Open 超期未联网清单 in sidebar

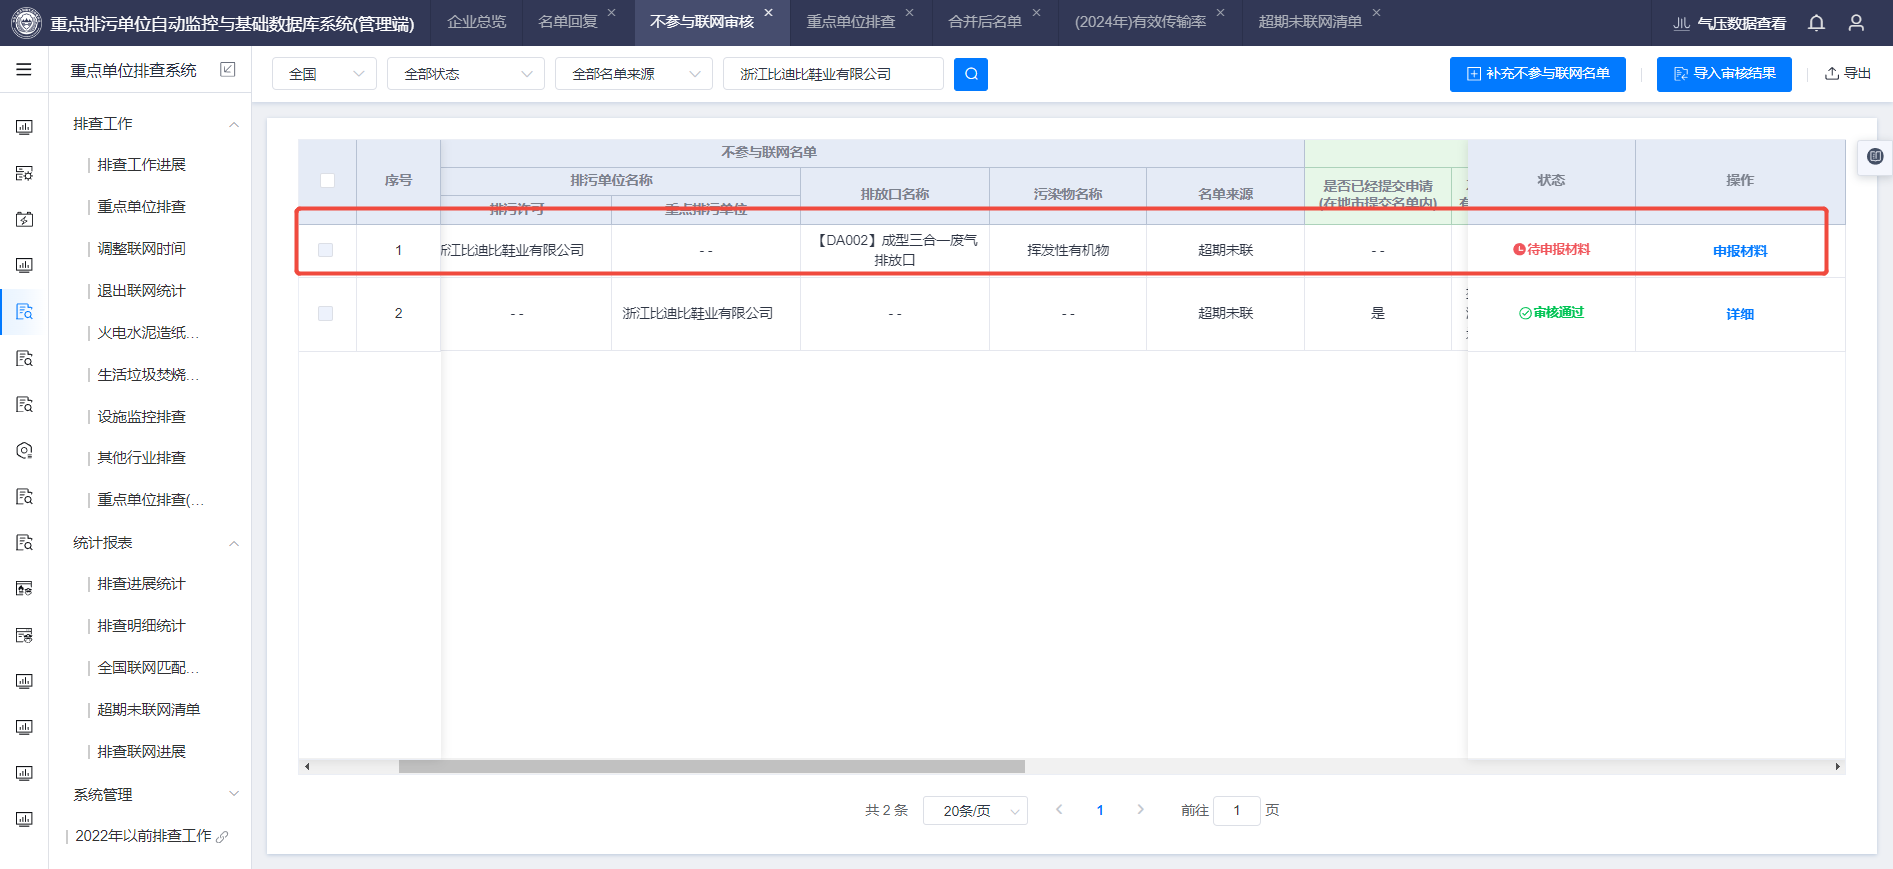[x=148, y=710]
